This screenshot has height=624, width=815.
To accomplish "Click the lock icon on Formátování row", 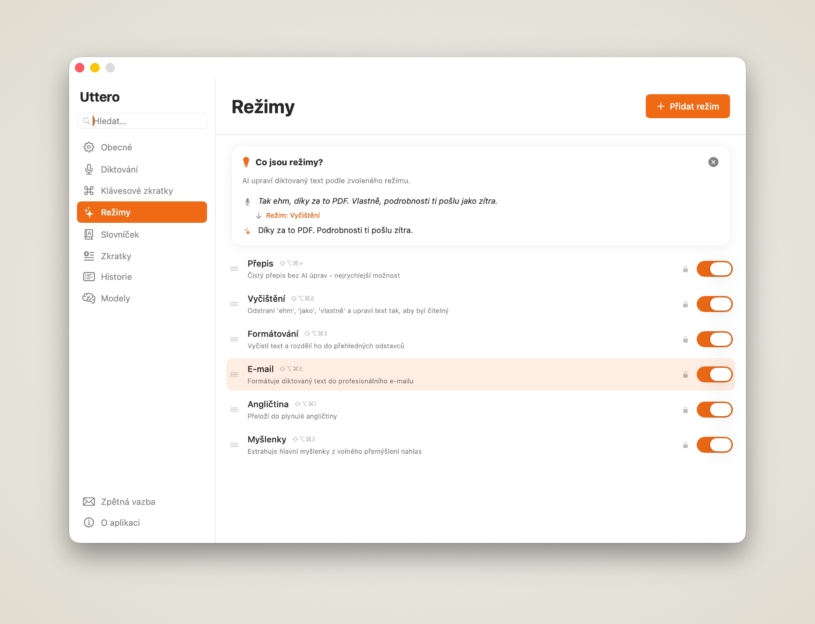I will 685,339.
